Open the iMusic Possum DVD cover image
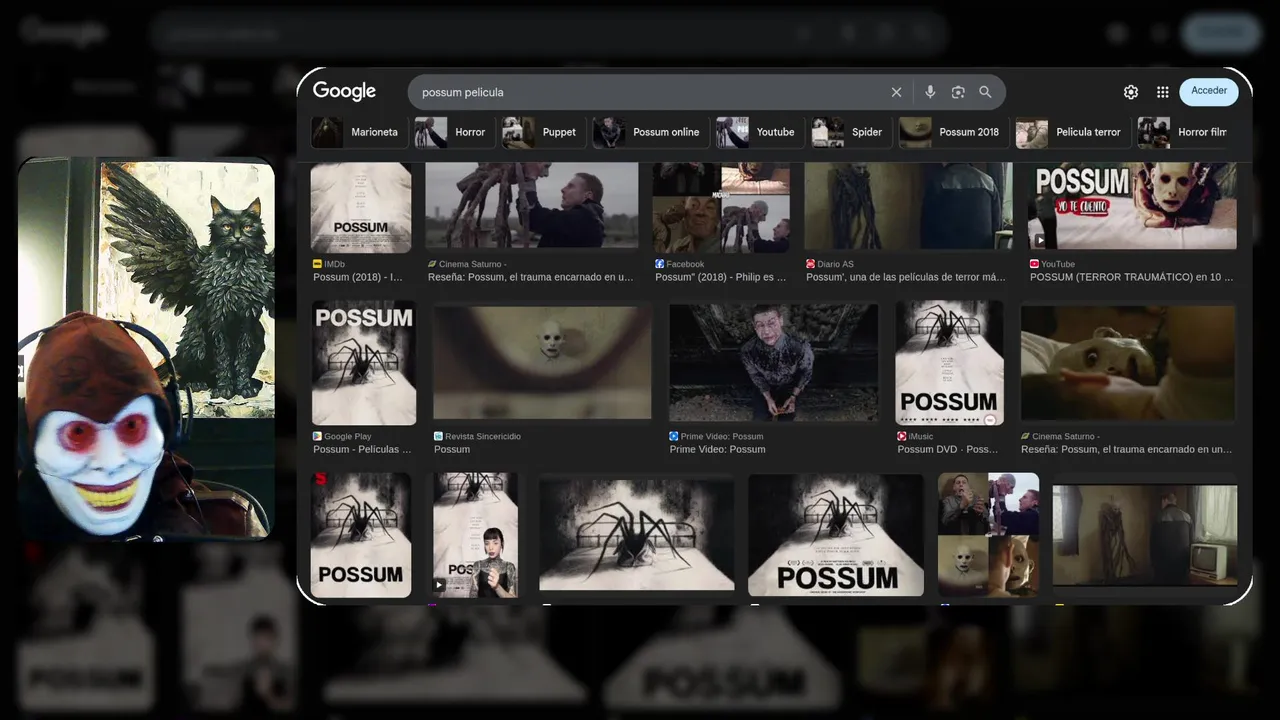 [x=949, y=364]
